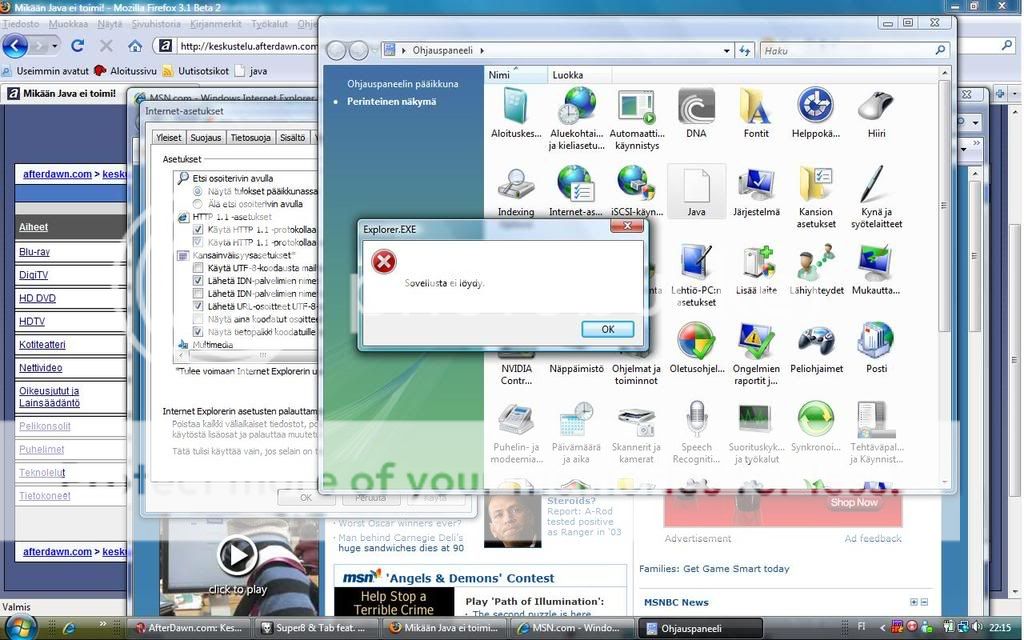Viewport: 1024px width, 640px height.
Task: Open the Oletusohjelmat default programs icon
Action: click(696, 348)
